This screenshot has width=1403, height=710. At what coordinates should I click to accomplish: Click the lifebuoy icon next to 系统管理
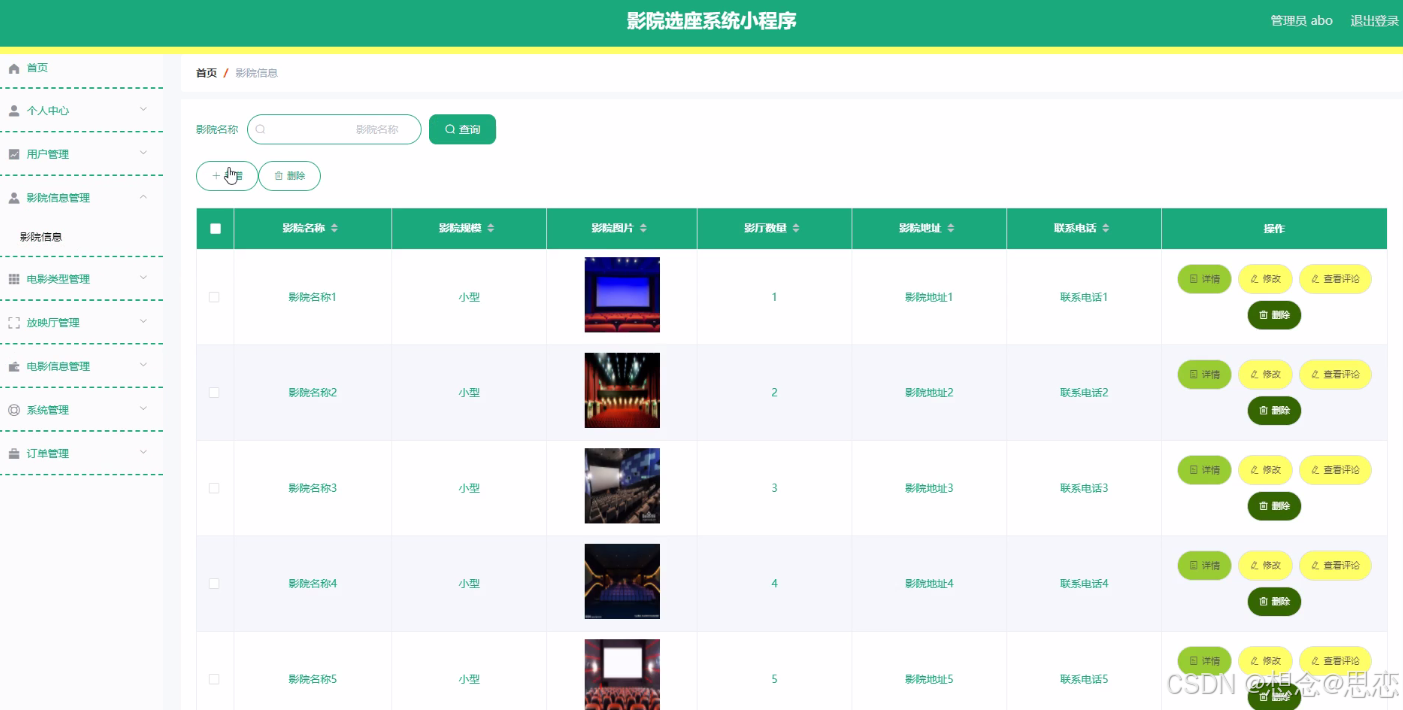14,410
